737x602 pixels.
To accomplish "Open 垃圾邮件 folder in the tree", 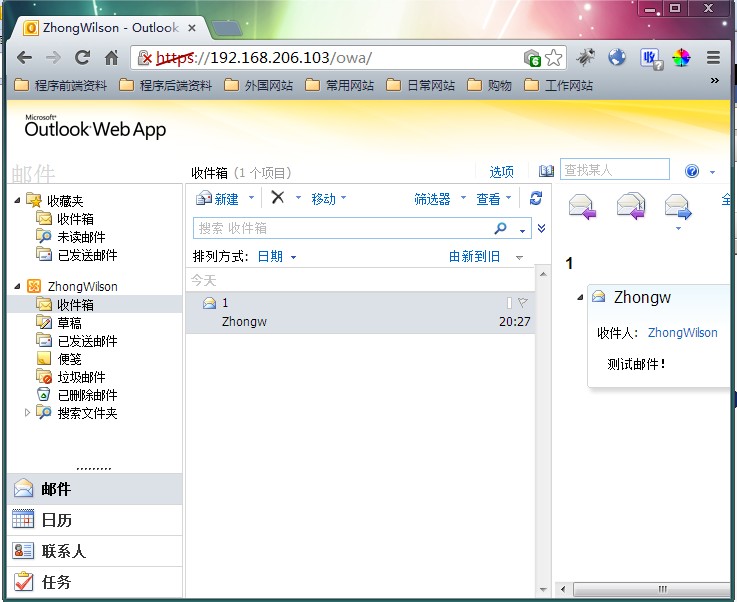I will pyautogui.click(x=81, y=377).
